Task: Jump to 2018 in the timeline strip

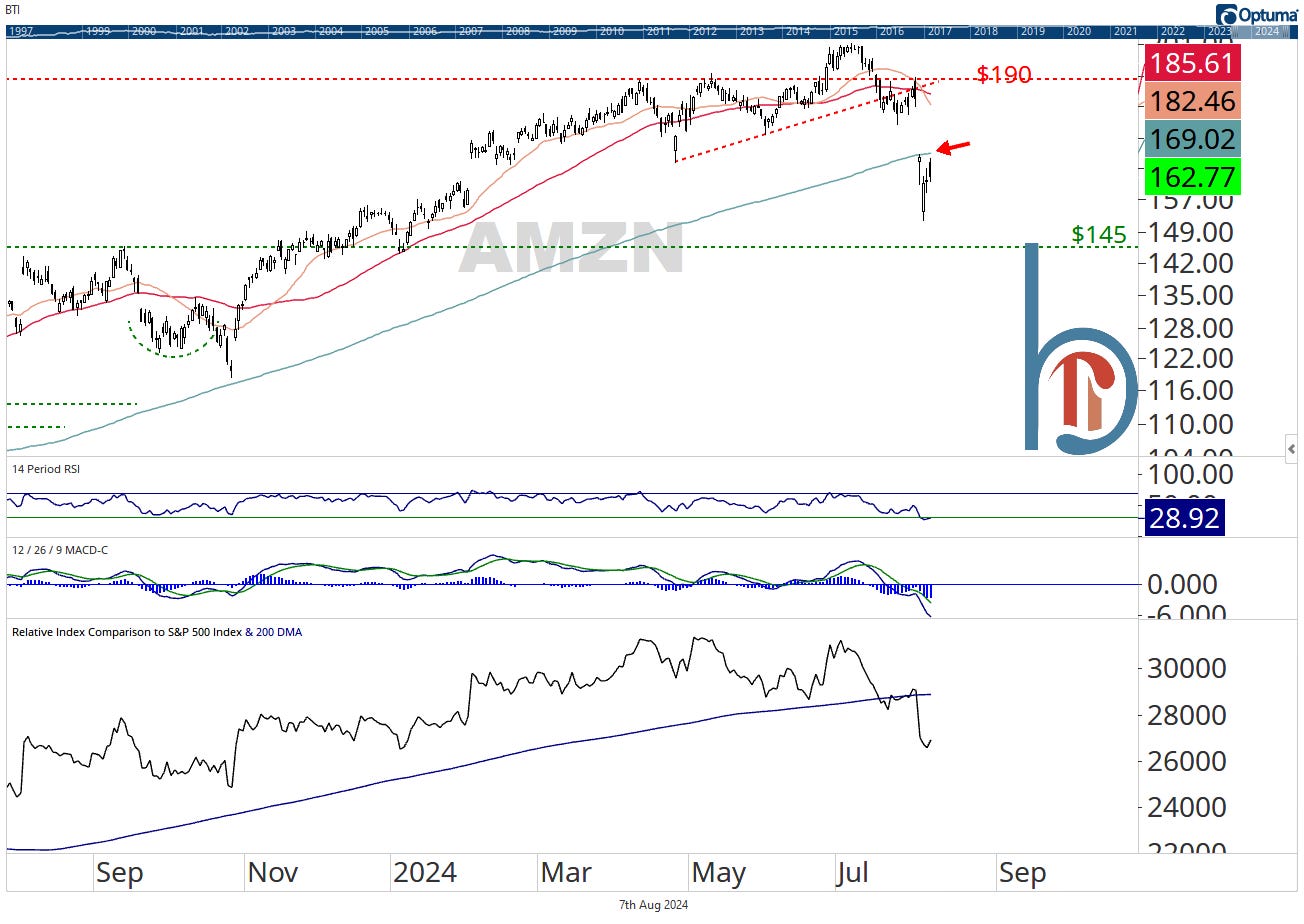Action: 985,31
